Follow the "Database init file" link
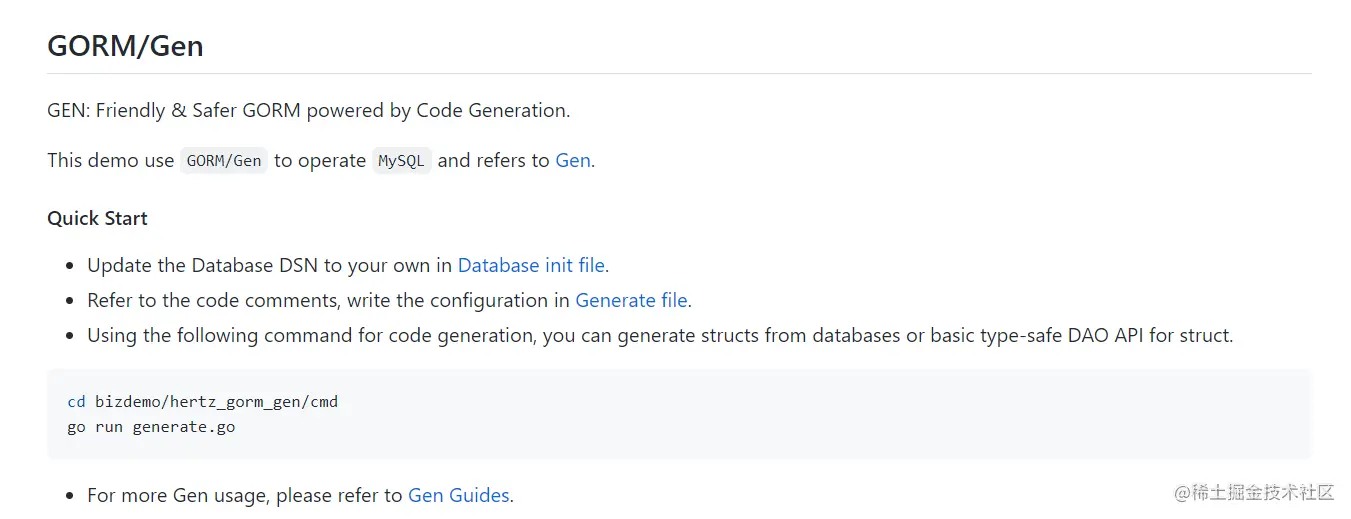 click(531, 265)
